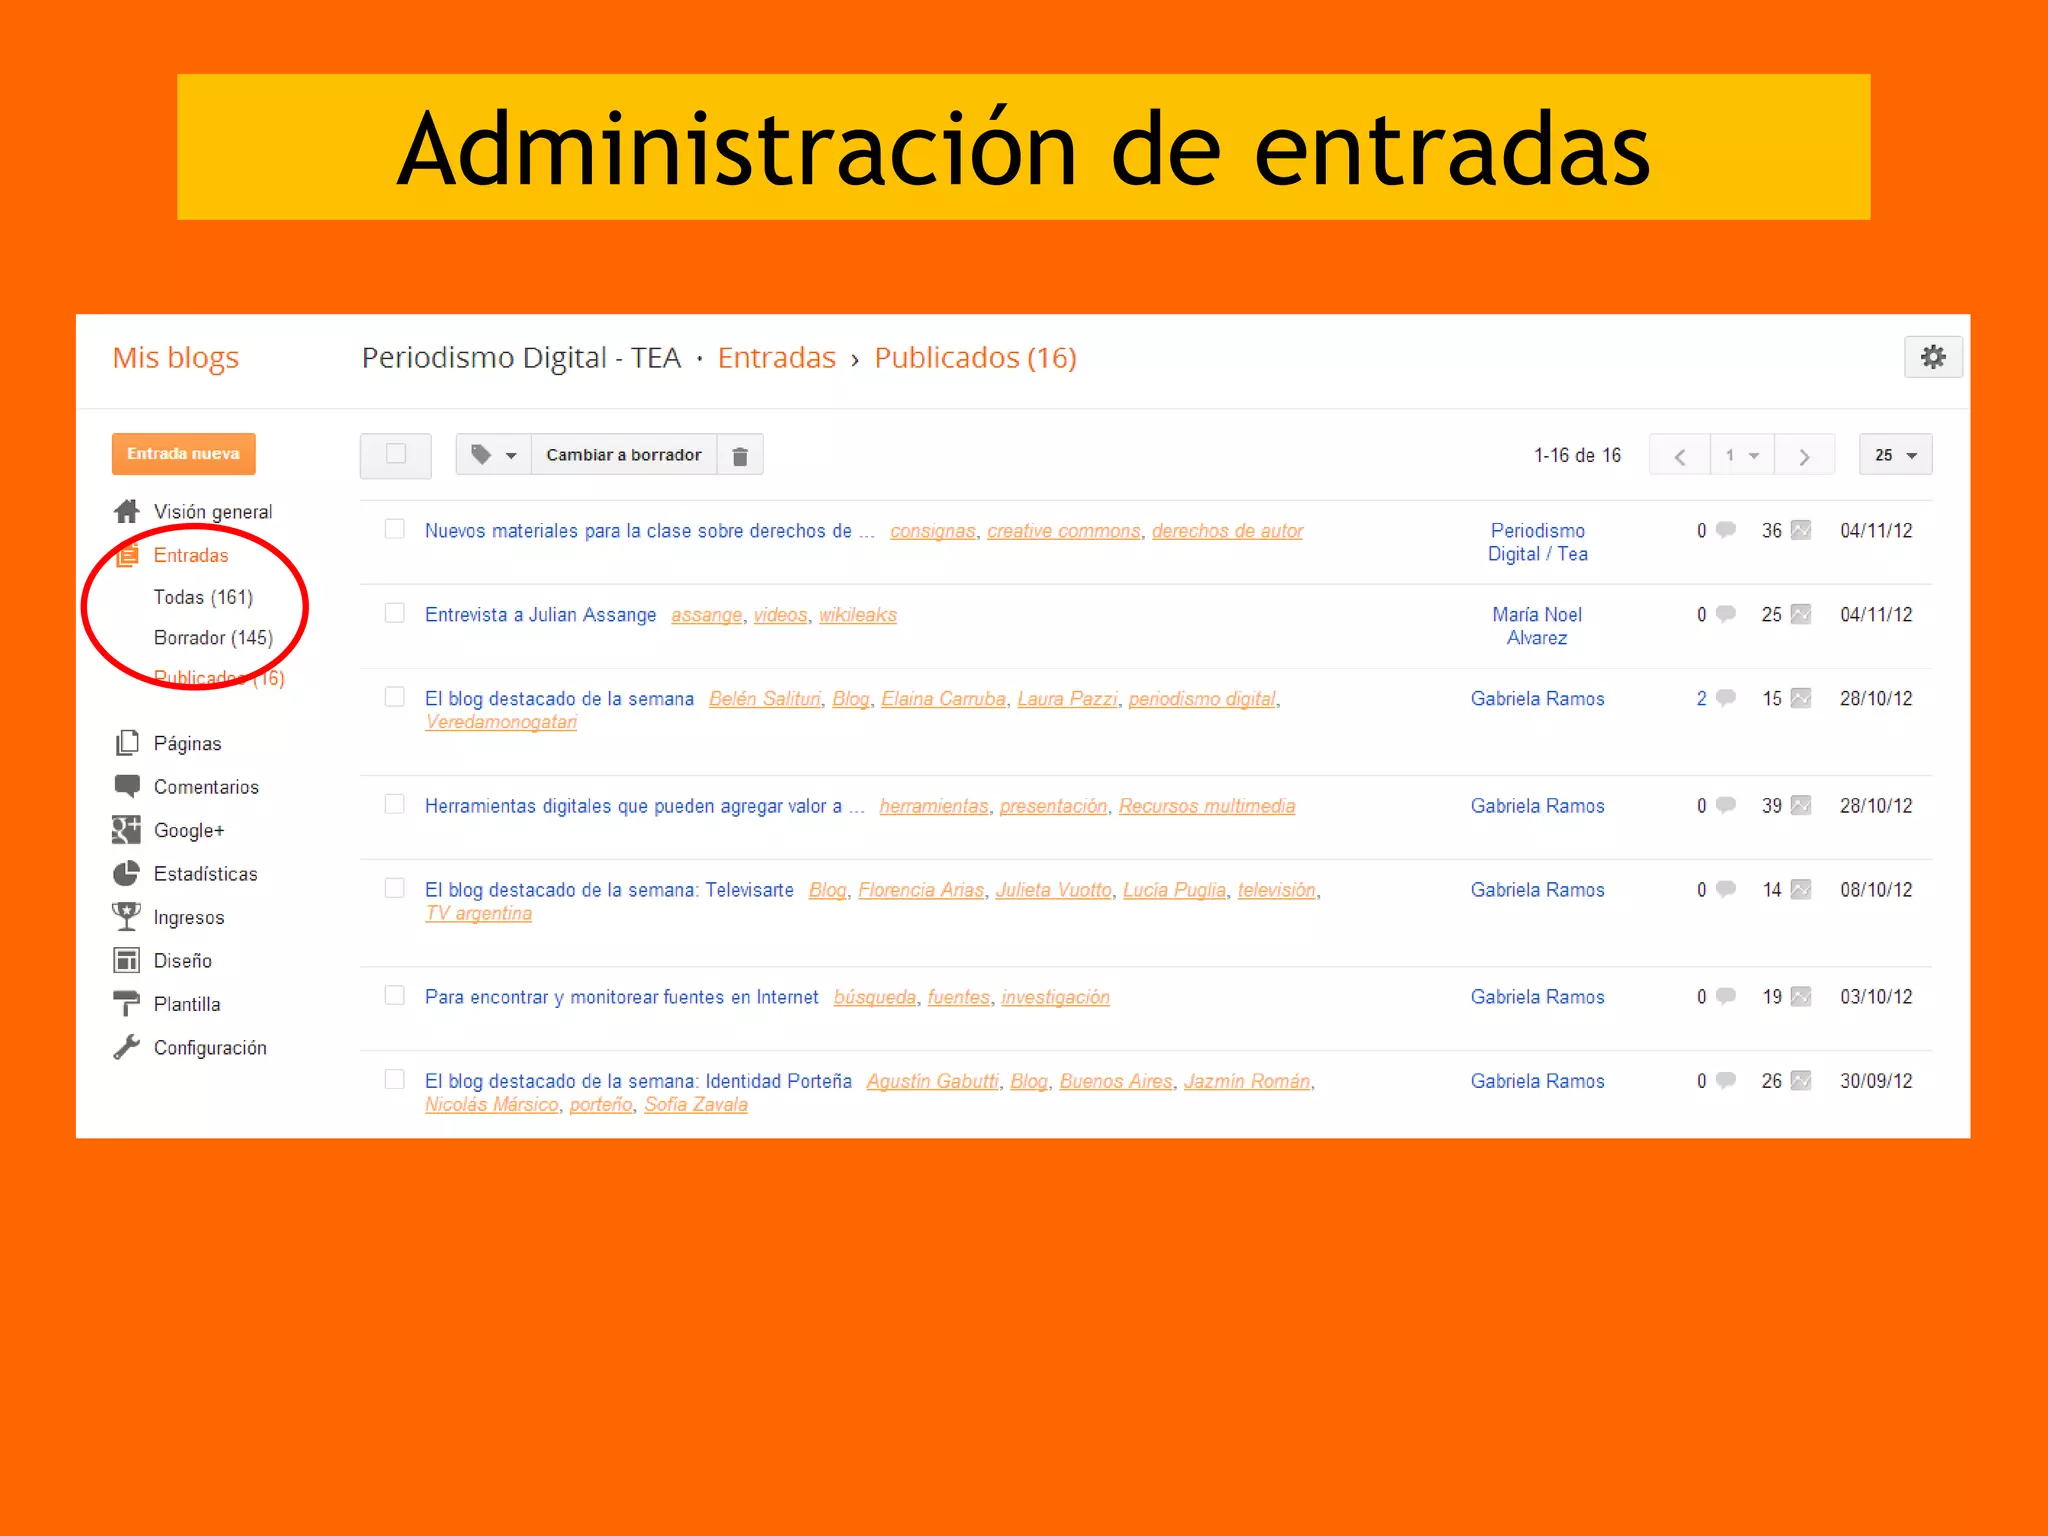Open the Mis blogs link
Viewport: 2048px width, 1536px height.
tap(176, 357)
